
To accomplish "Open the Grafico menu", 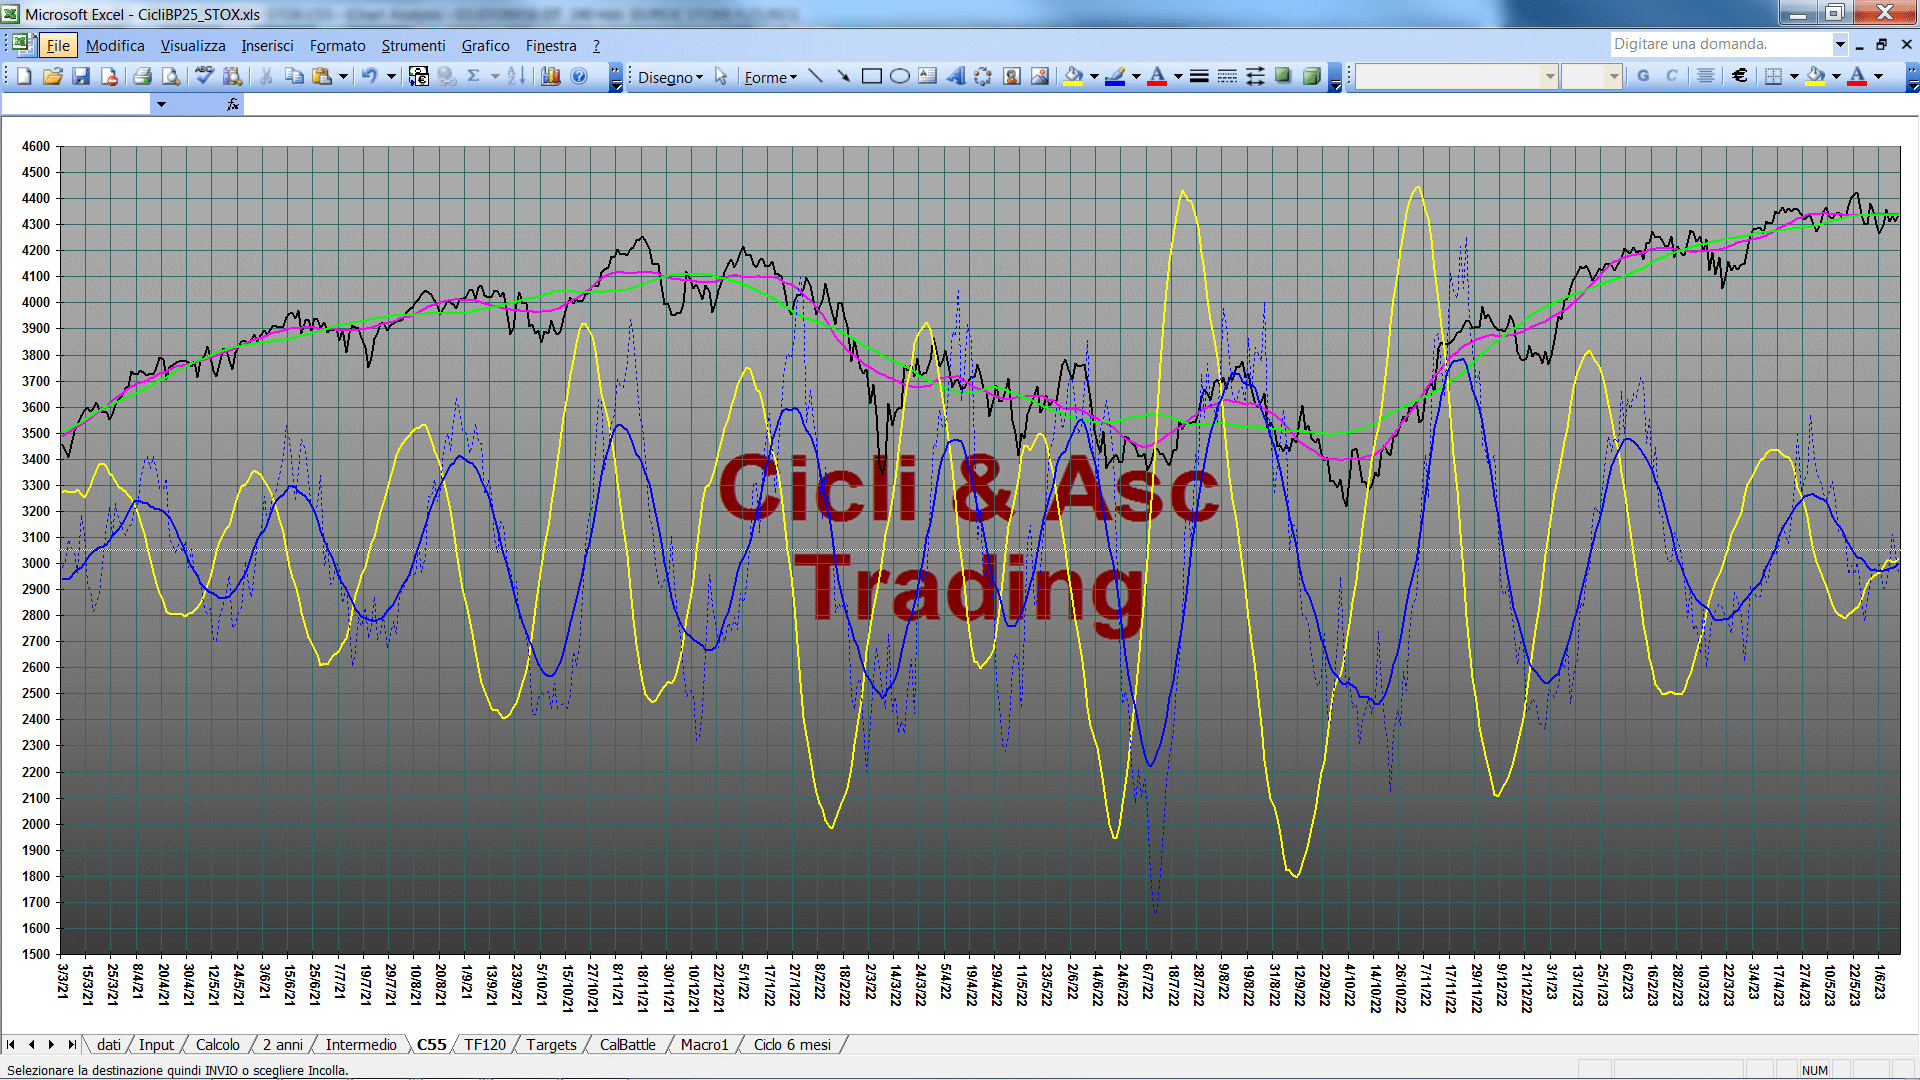I will click(485, 45).
